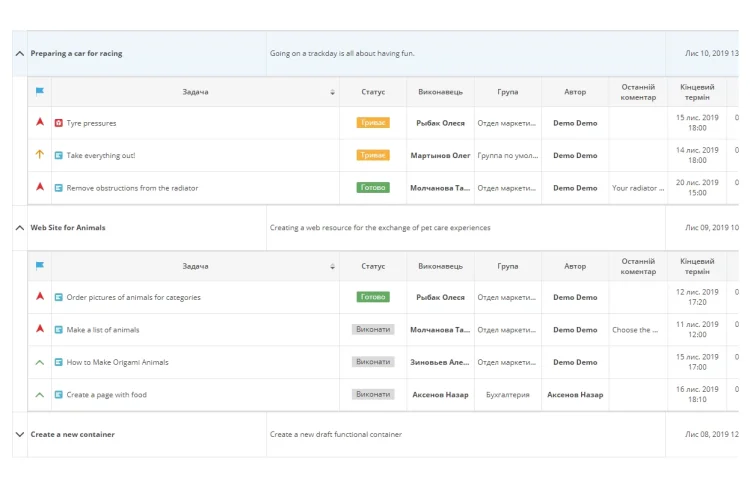750x485 pixels.
Task: Open the Order pictures of animals for categories task
Action: 133,297
